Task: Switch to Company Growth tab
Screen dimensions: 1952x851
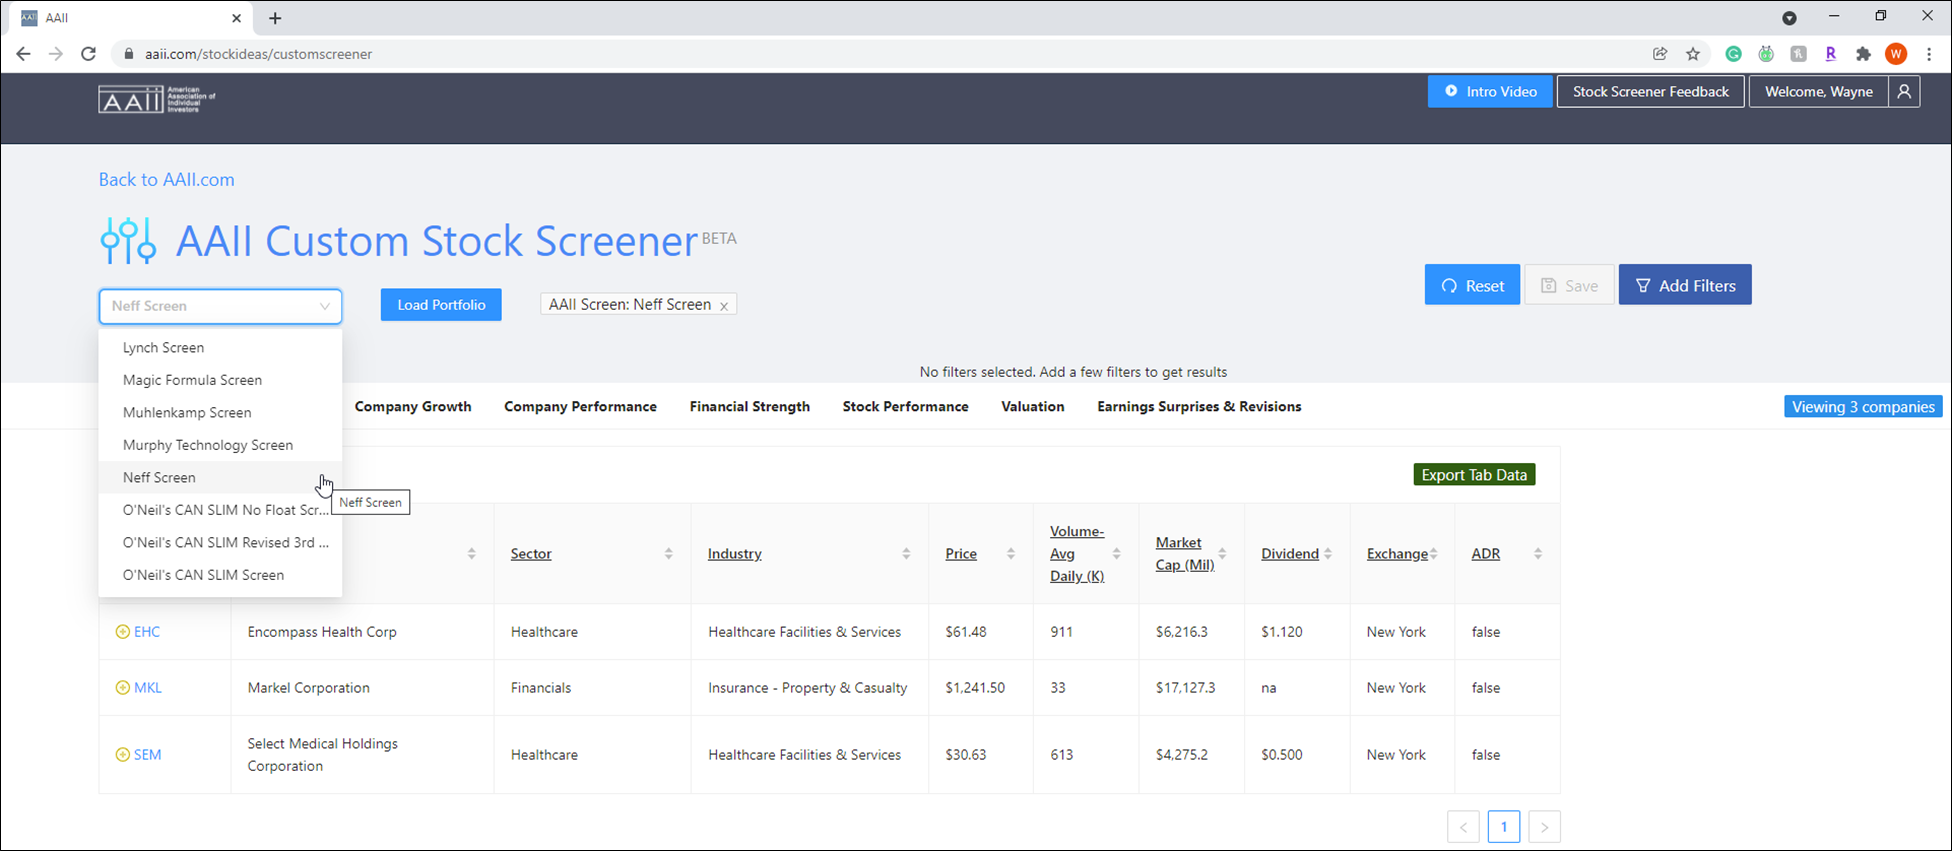Action: [x=413, y=407]
